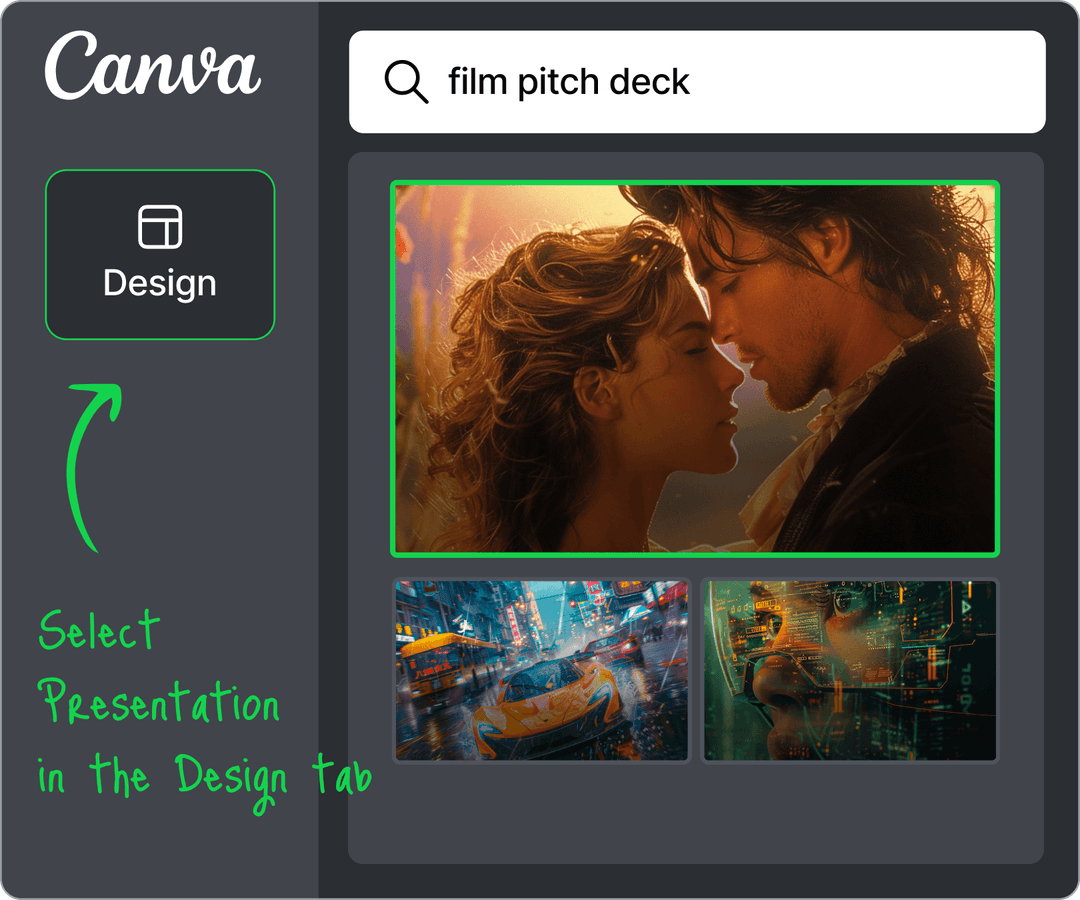Viewport: 1080px width, 900px height.
Task: Click the empty area below the template thumbnails
Action: (696, 813)
